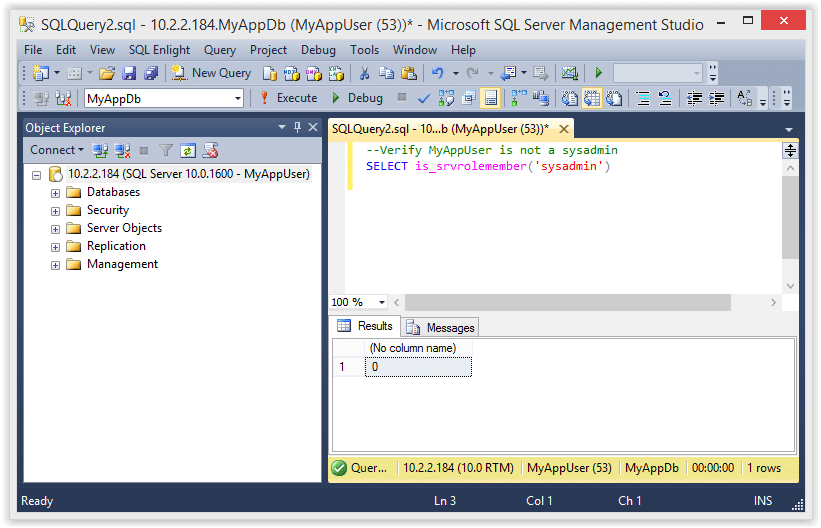821x528 pixels.
Task: Click the Increase Indent icon
Action: (x=716, y=98)
